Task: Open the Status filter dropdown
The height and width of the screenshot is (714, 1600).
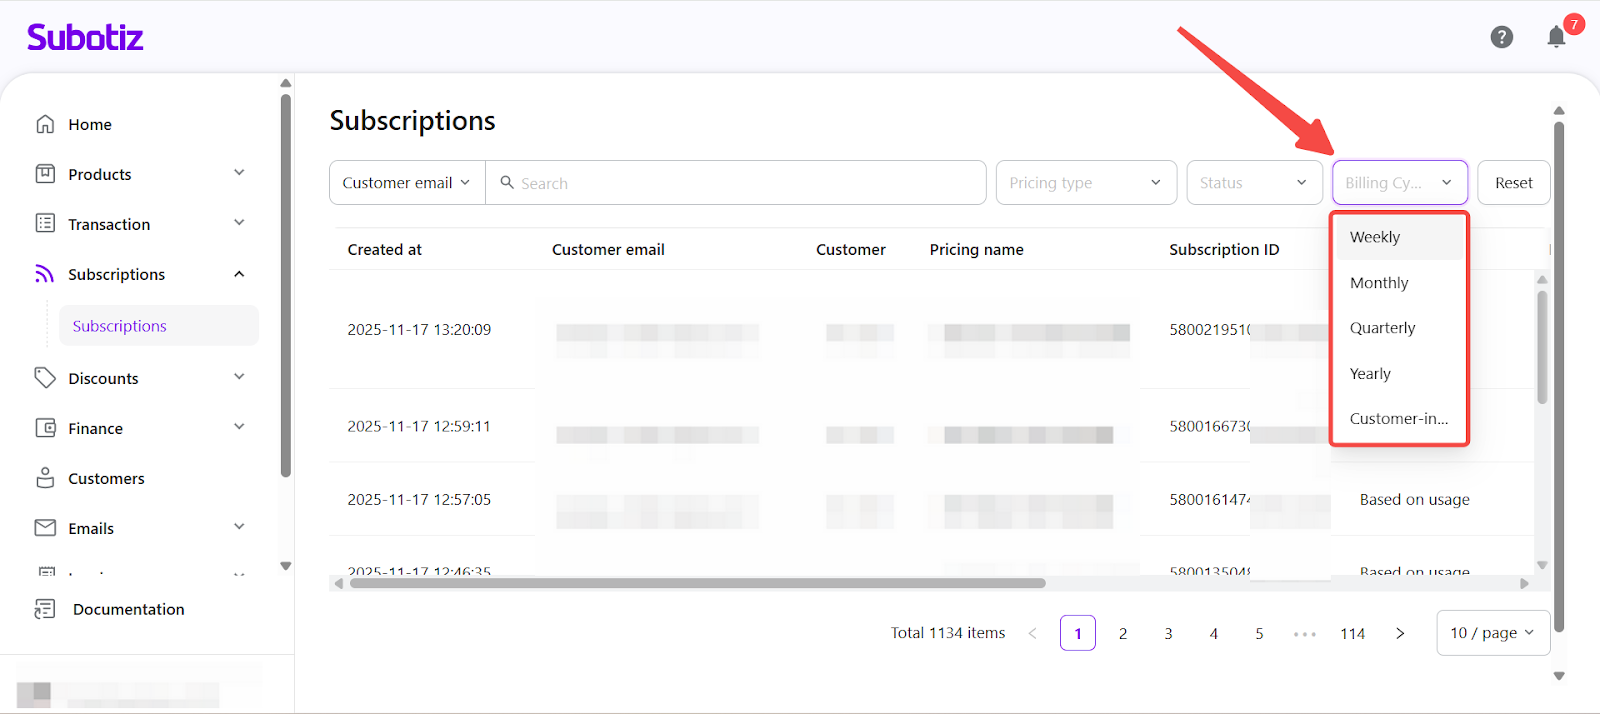Action: [x=1254, y=183]
